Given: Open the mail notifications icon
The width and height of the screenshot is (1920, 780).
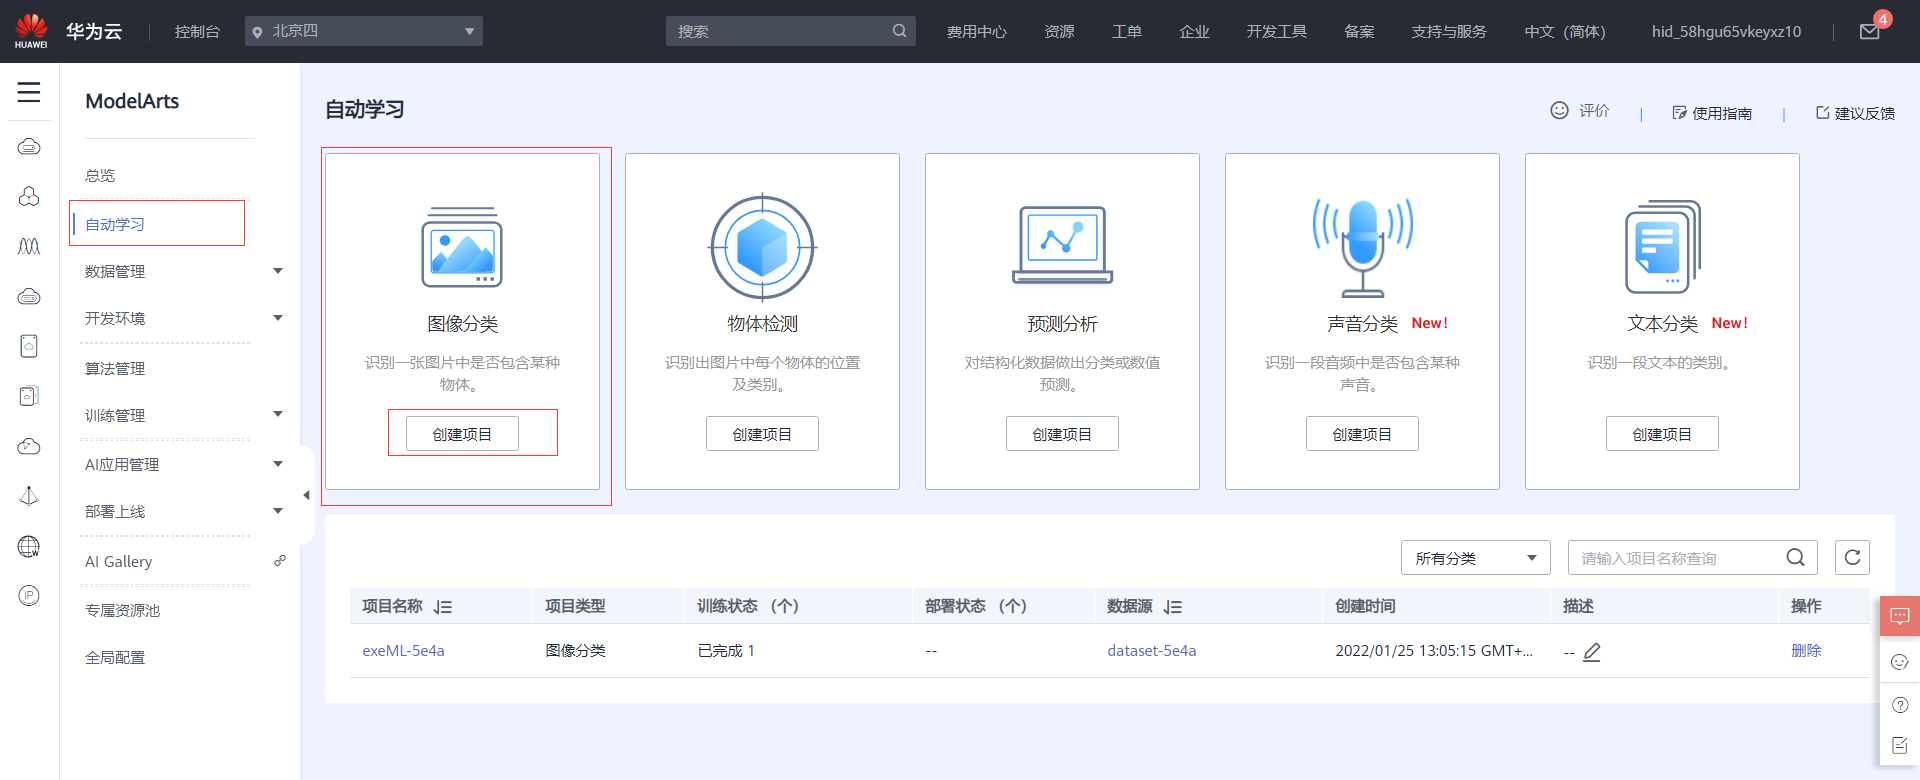Looking at the screenshot, I should (1869, 32).
